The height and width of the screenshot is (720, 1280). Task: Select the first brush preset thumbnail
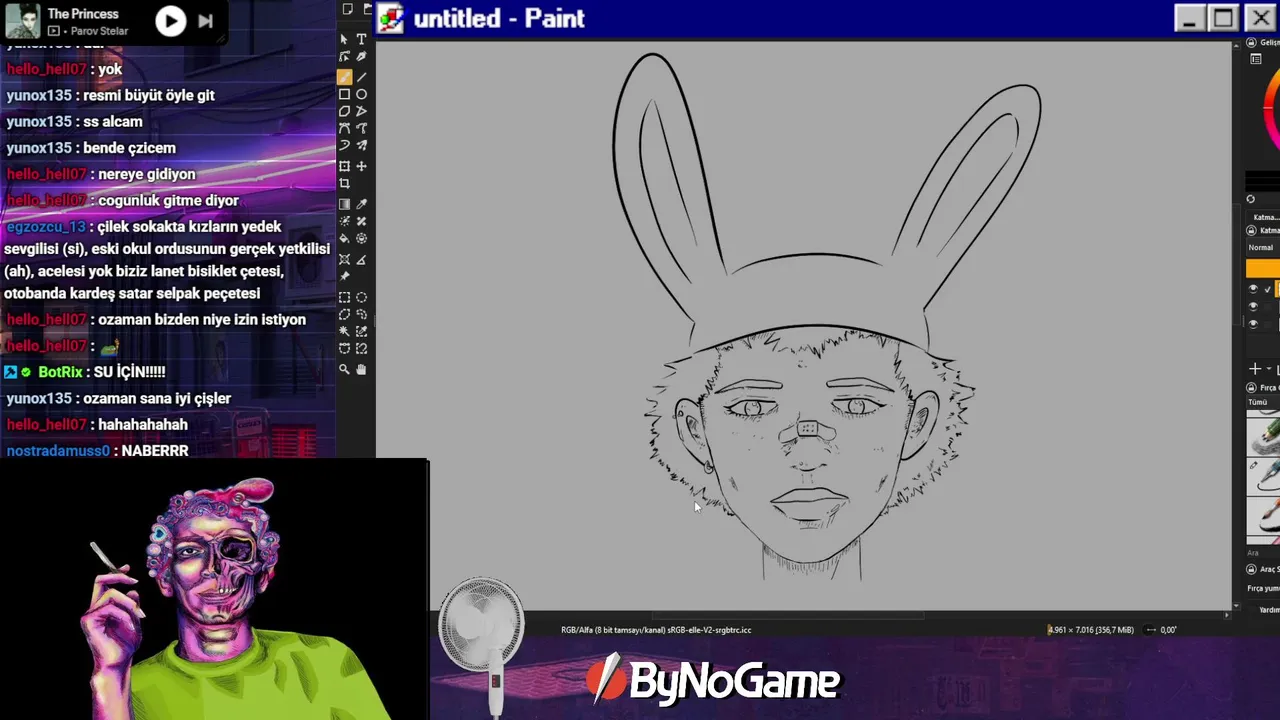click(1264, 435)
